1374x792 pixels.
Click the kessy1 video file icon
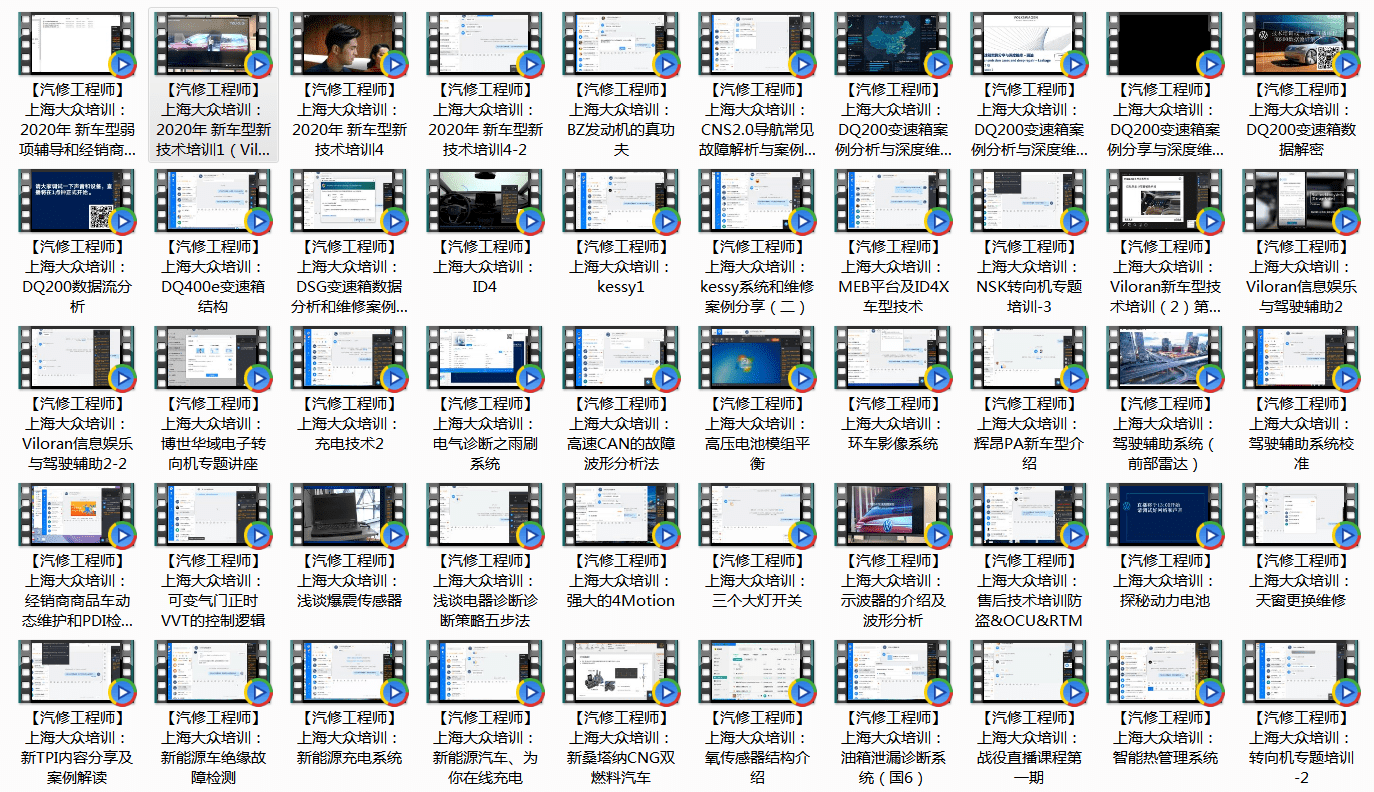pyautogui.click(x=620, y=202)
